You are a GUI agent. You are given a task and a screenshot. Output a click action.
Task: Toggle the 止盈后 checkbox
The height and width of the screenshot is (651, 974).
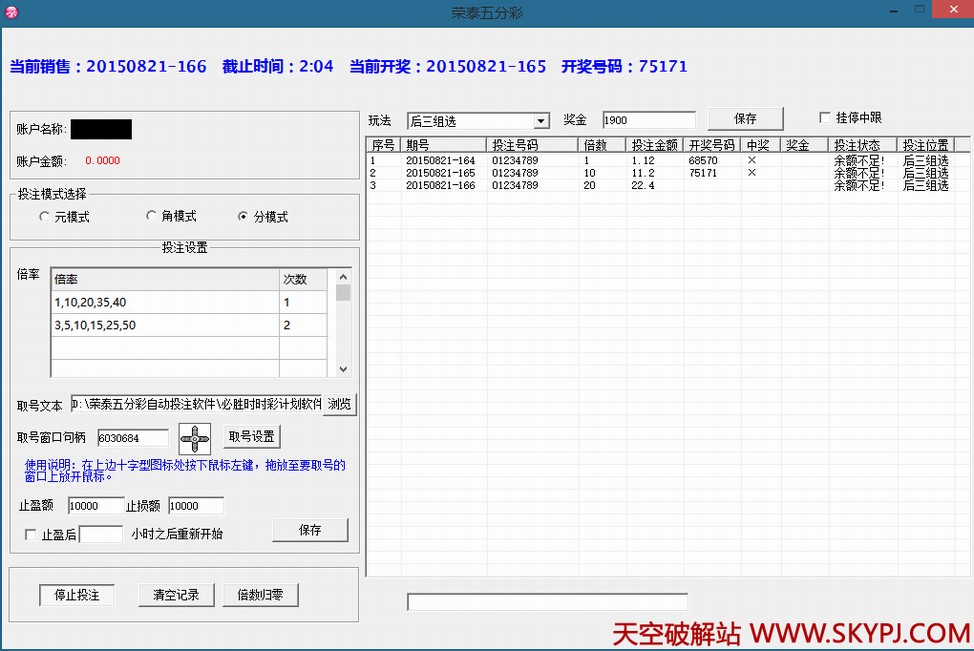[x=31, y=535]
